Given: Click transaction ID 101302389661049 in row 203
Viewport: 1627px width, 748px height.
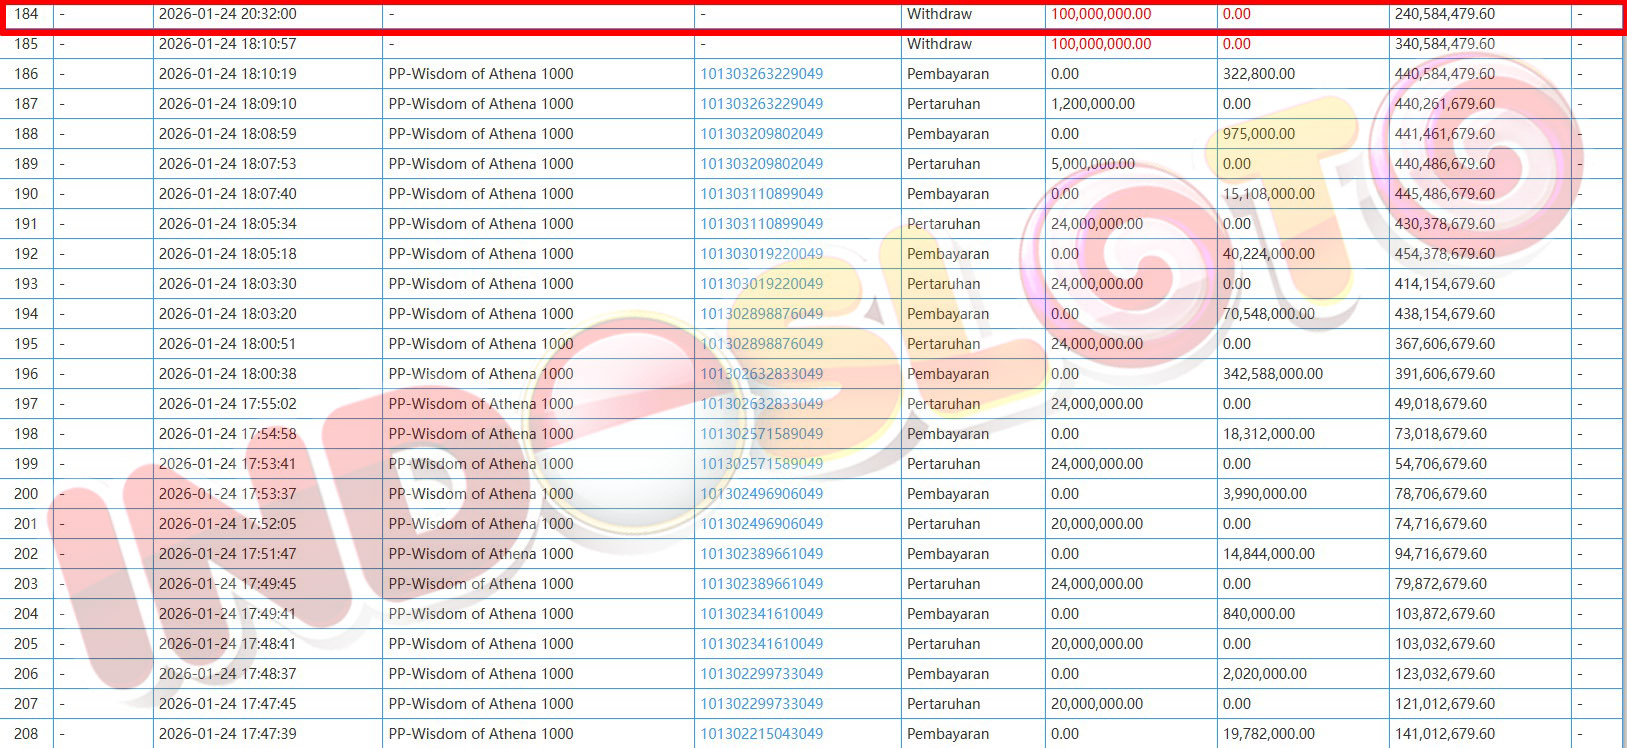Looking at the screenshot, I should [x=761, y=584].
